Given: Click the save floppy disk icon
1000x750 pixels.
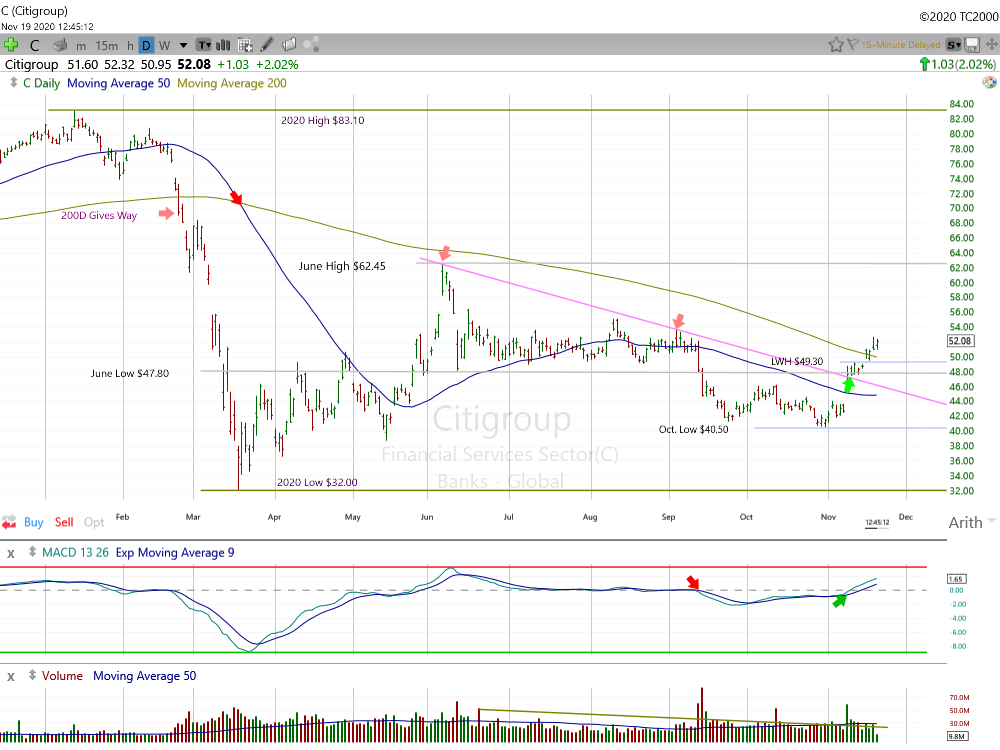Looking at the screenshot, I should point(972,45).
